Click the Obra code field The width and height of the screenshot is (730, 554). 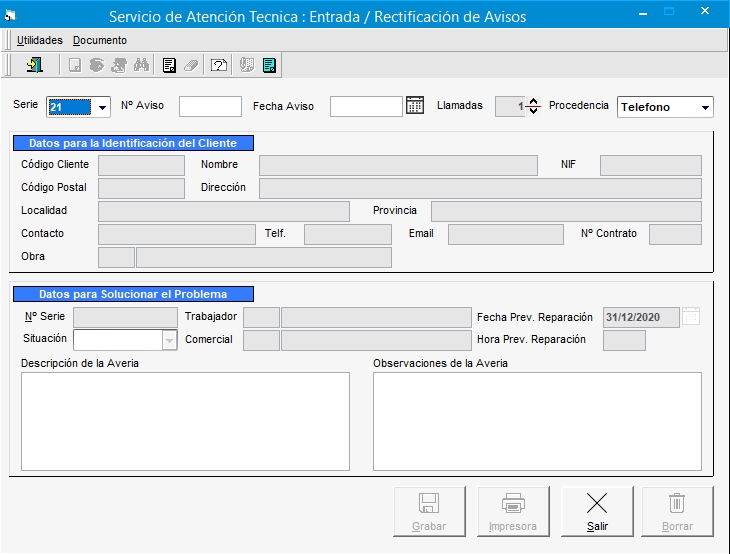click(x=116, y=257)
